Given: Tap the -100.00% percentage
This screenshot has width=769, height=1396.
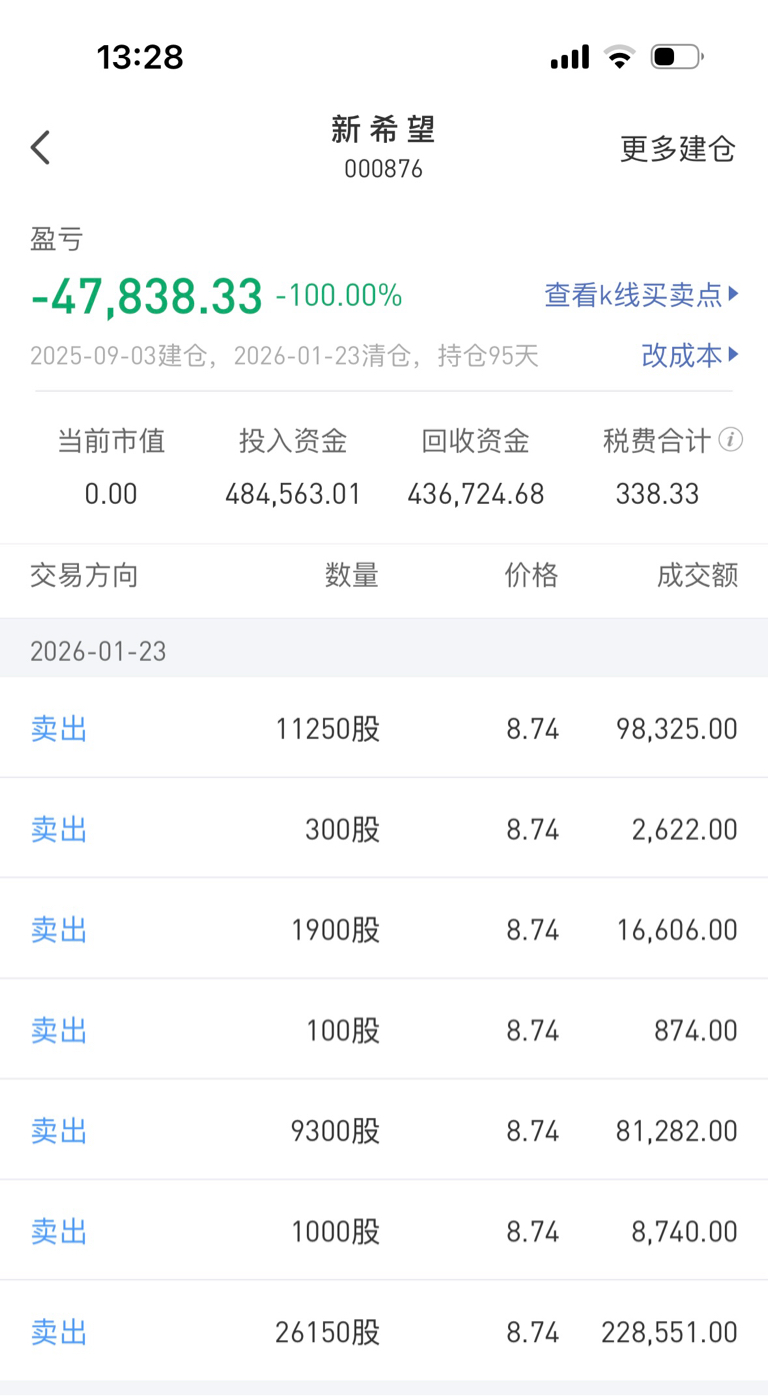Looking at the screenshot, I should (339, 296).
